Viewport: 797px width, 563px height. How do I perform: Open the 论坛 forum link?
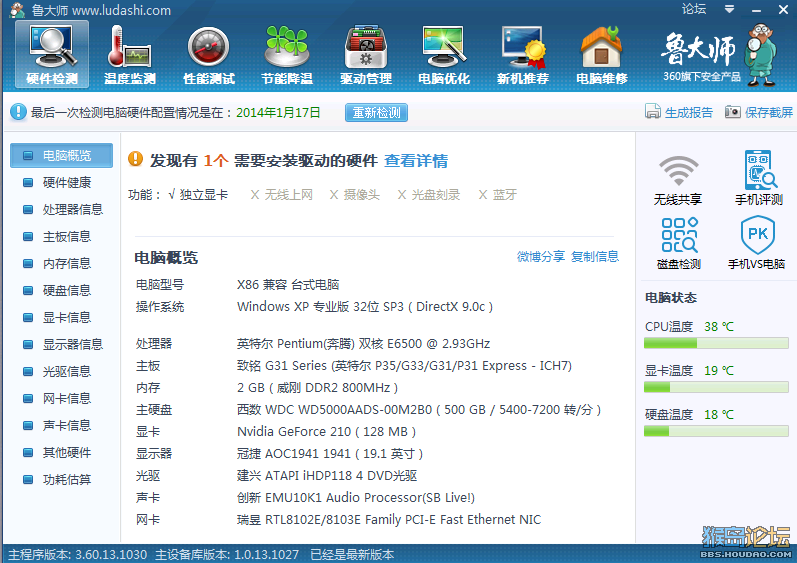pyautogui.click(x=694, y=9)
